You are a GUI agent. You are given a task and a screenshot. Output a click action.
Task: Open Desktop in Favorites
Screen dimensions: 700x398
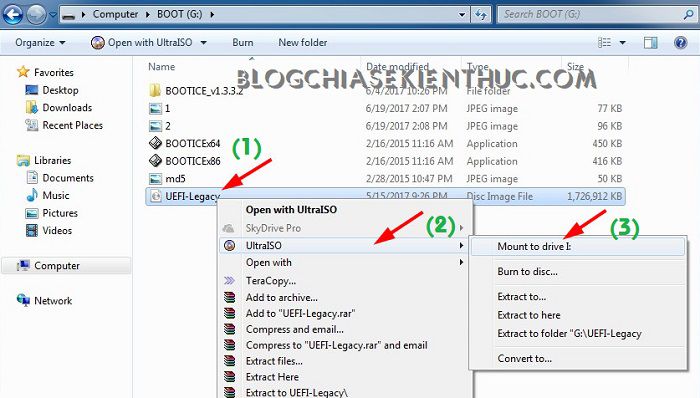(x=60, y=90)
